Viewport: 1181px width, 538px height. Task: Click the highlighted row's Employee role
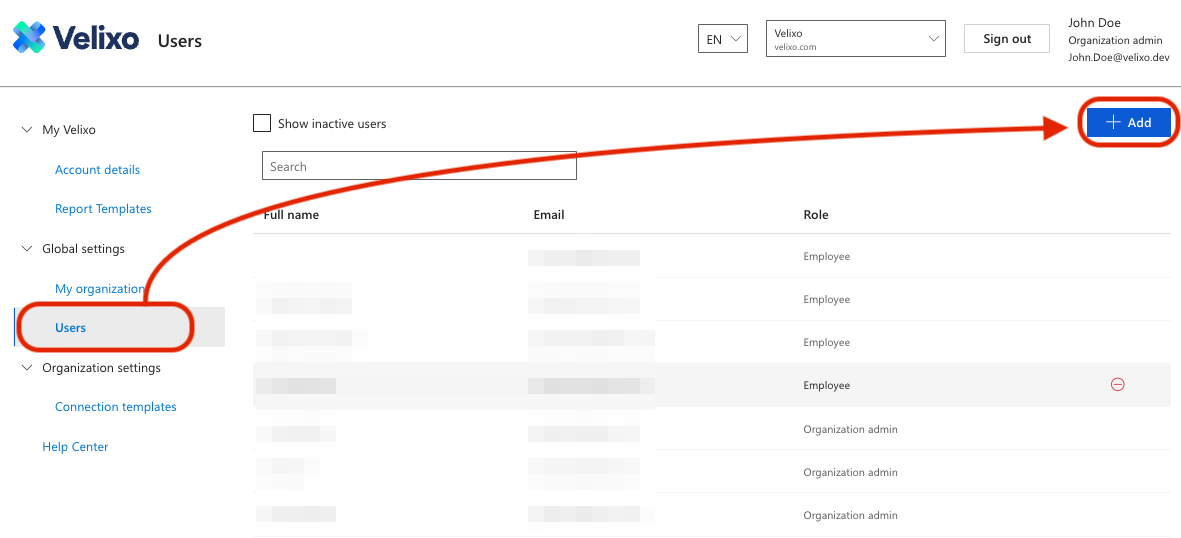point(826,385)
